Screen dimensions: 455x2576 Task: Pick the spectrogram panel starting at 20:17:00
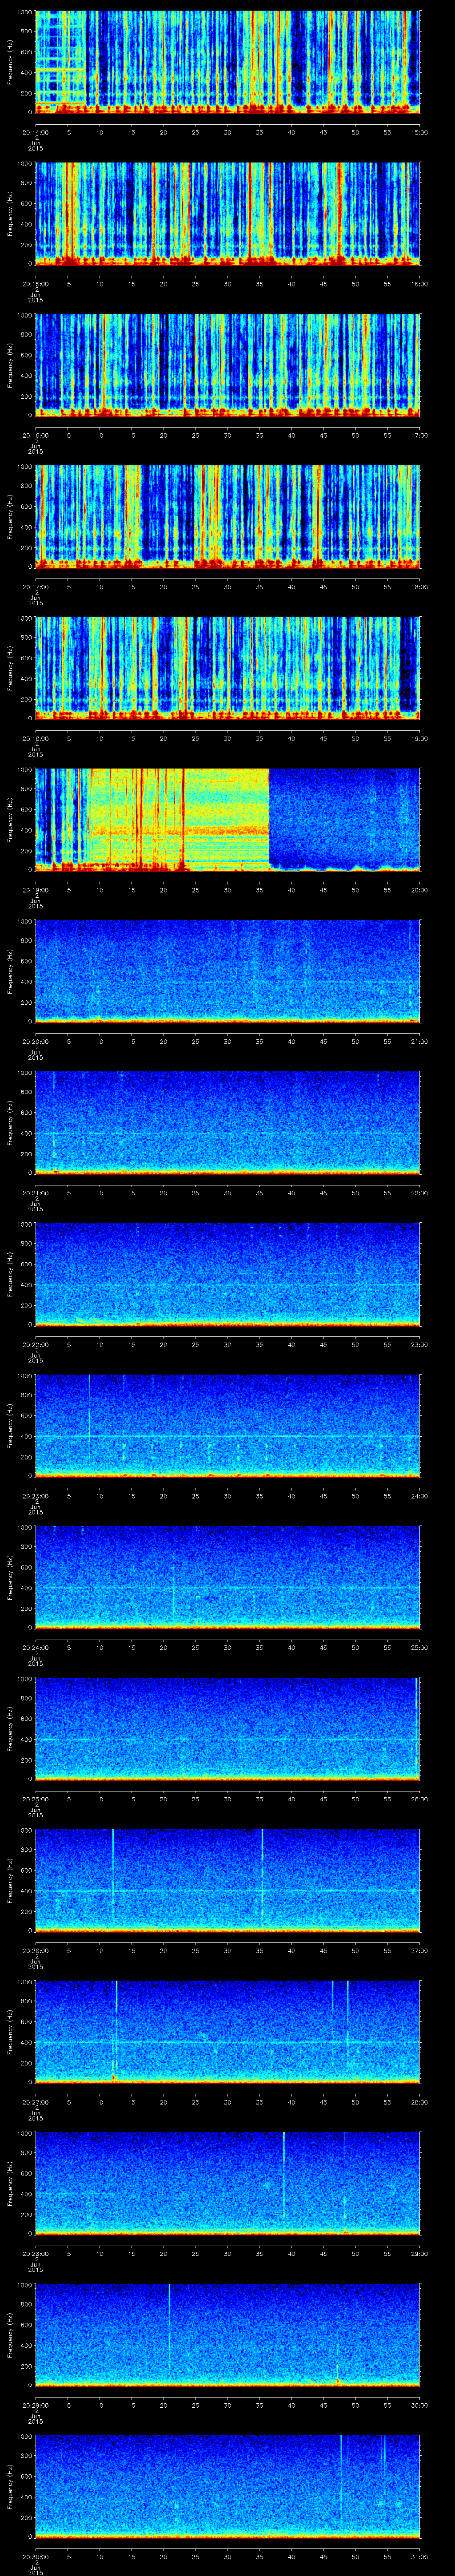228,517
